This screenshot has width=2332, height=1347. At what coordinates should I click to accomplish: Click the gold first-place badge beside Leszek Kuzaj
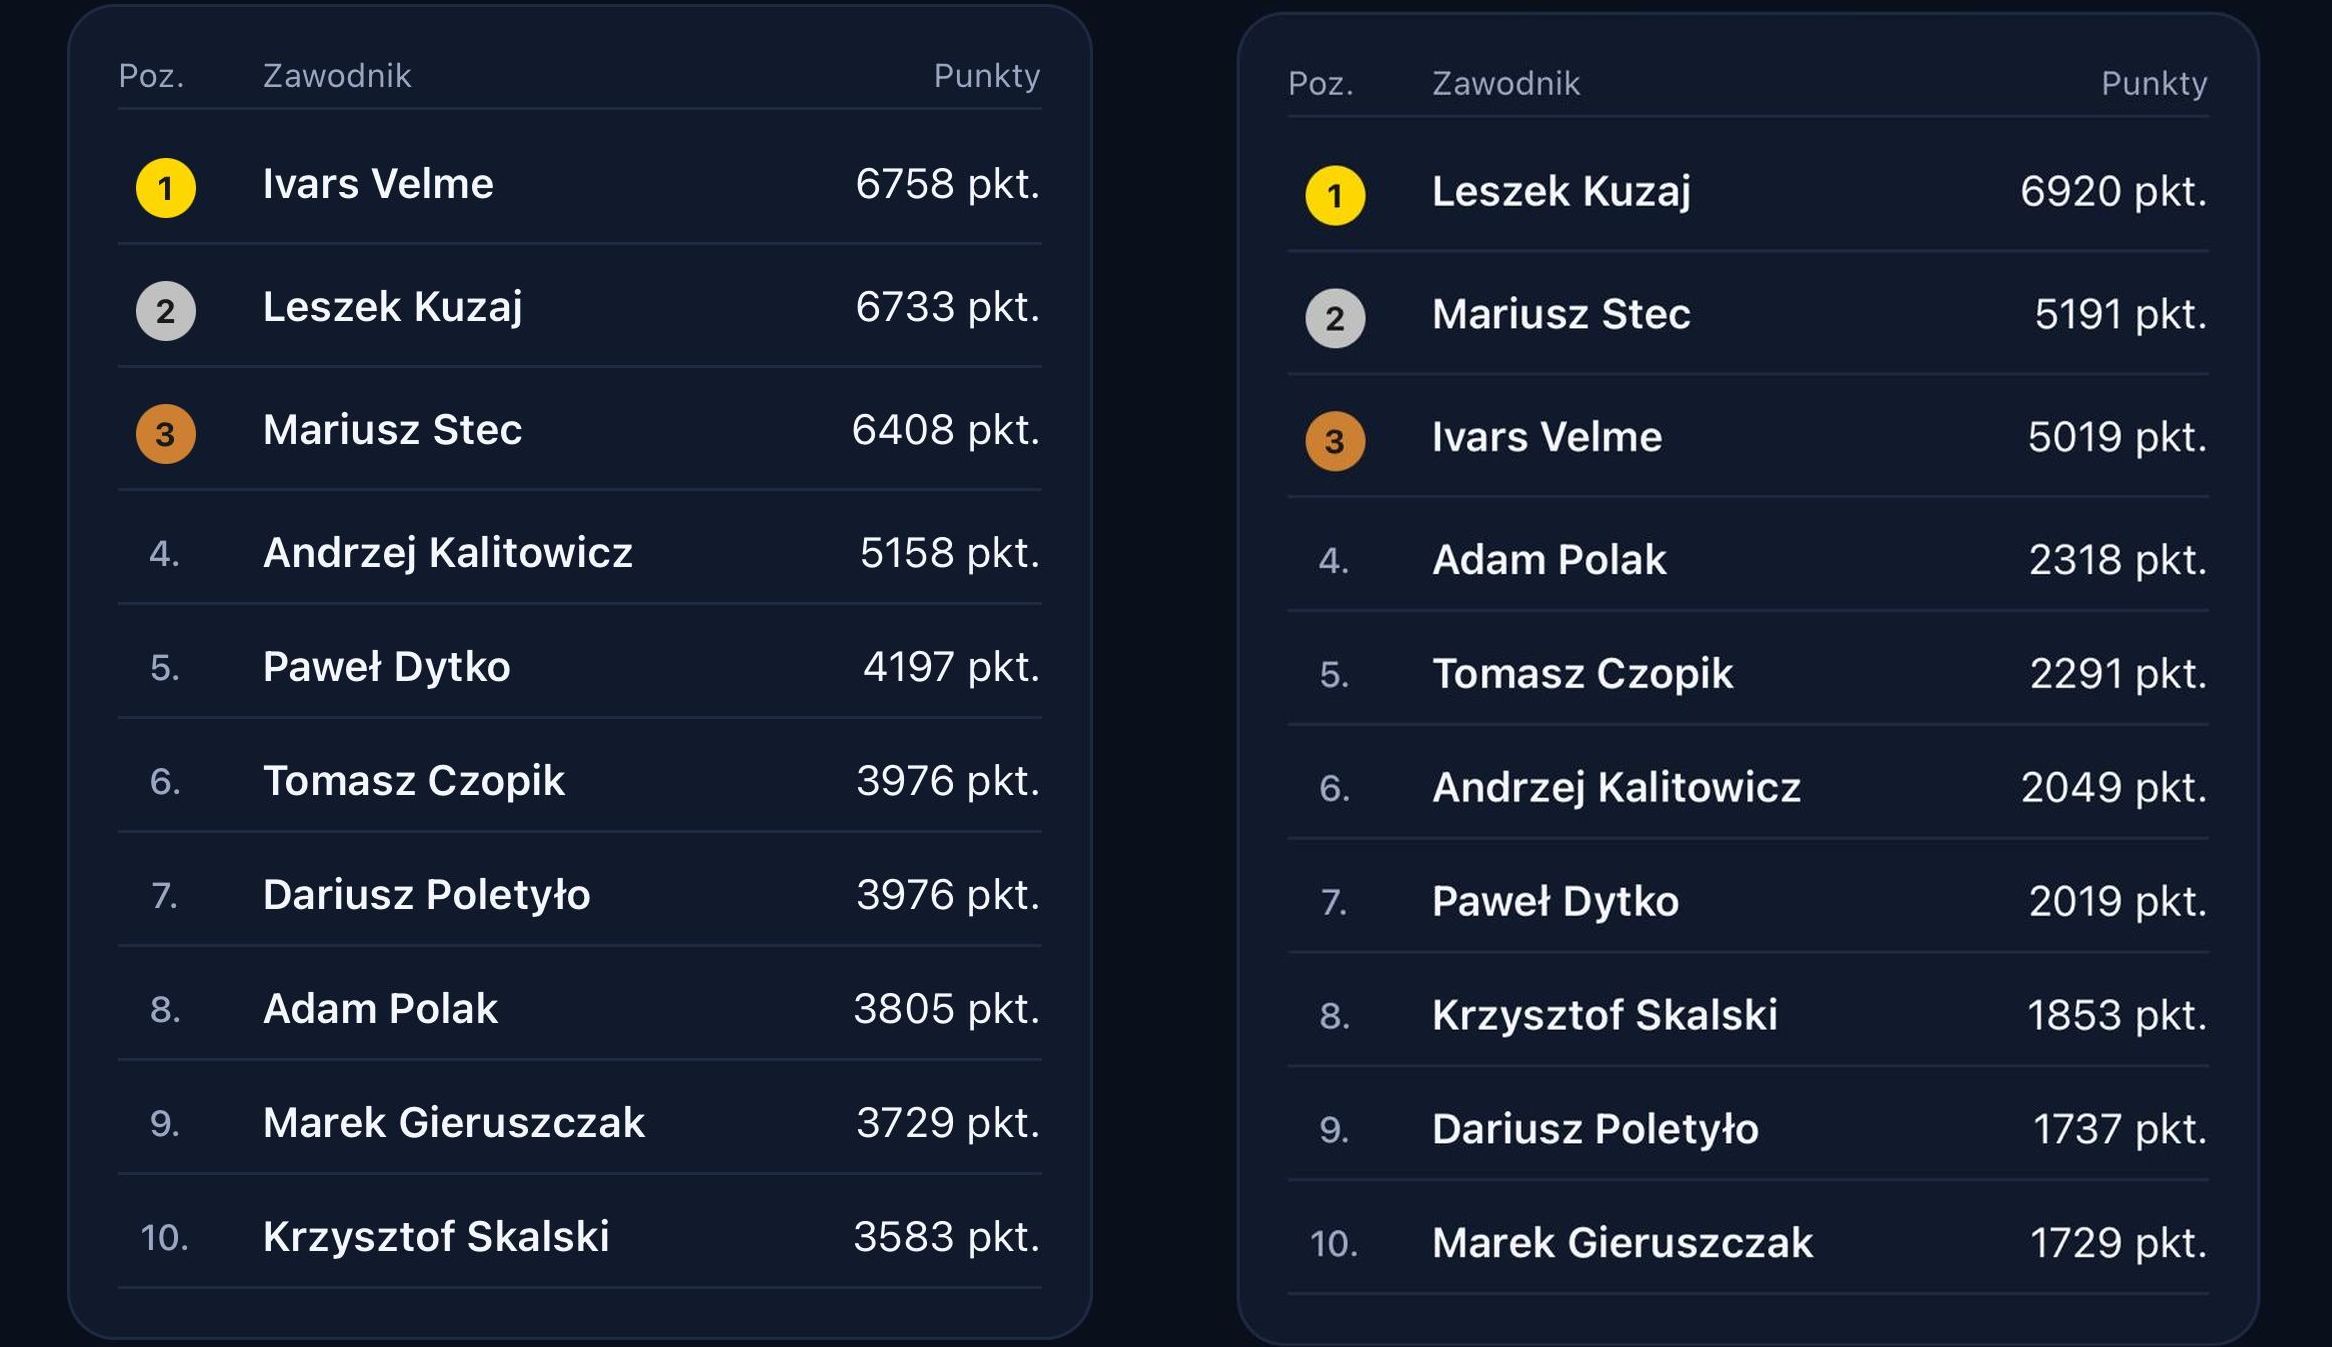pos(1335,196)
